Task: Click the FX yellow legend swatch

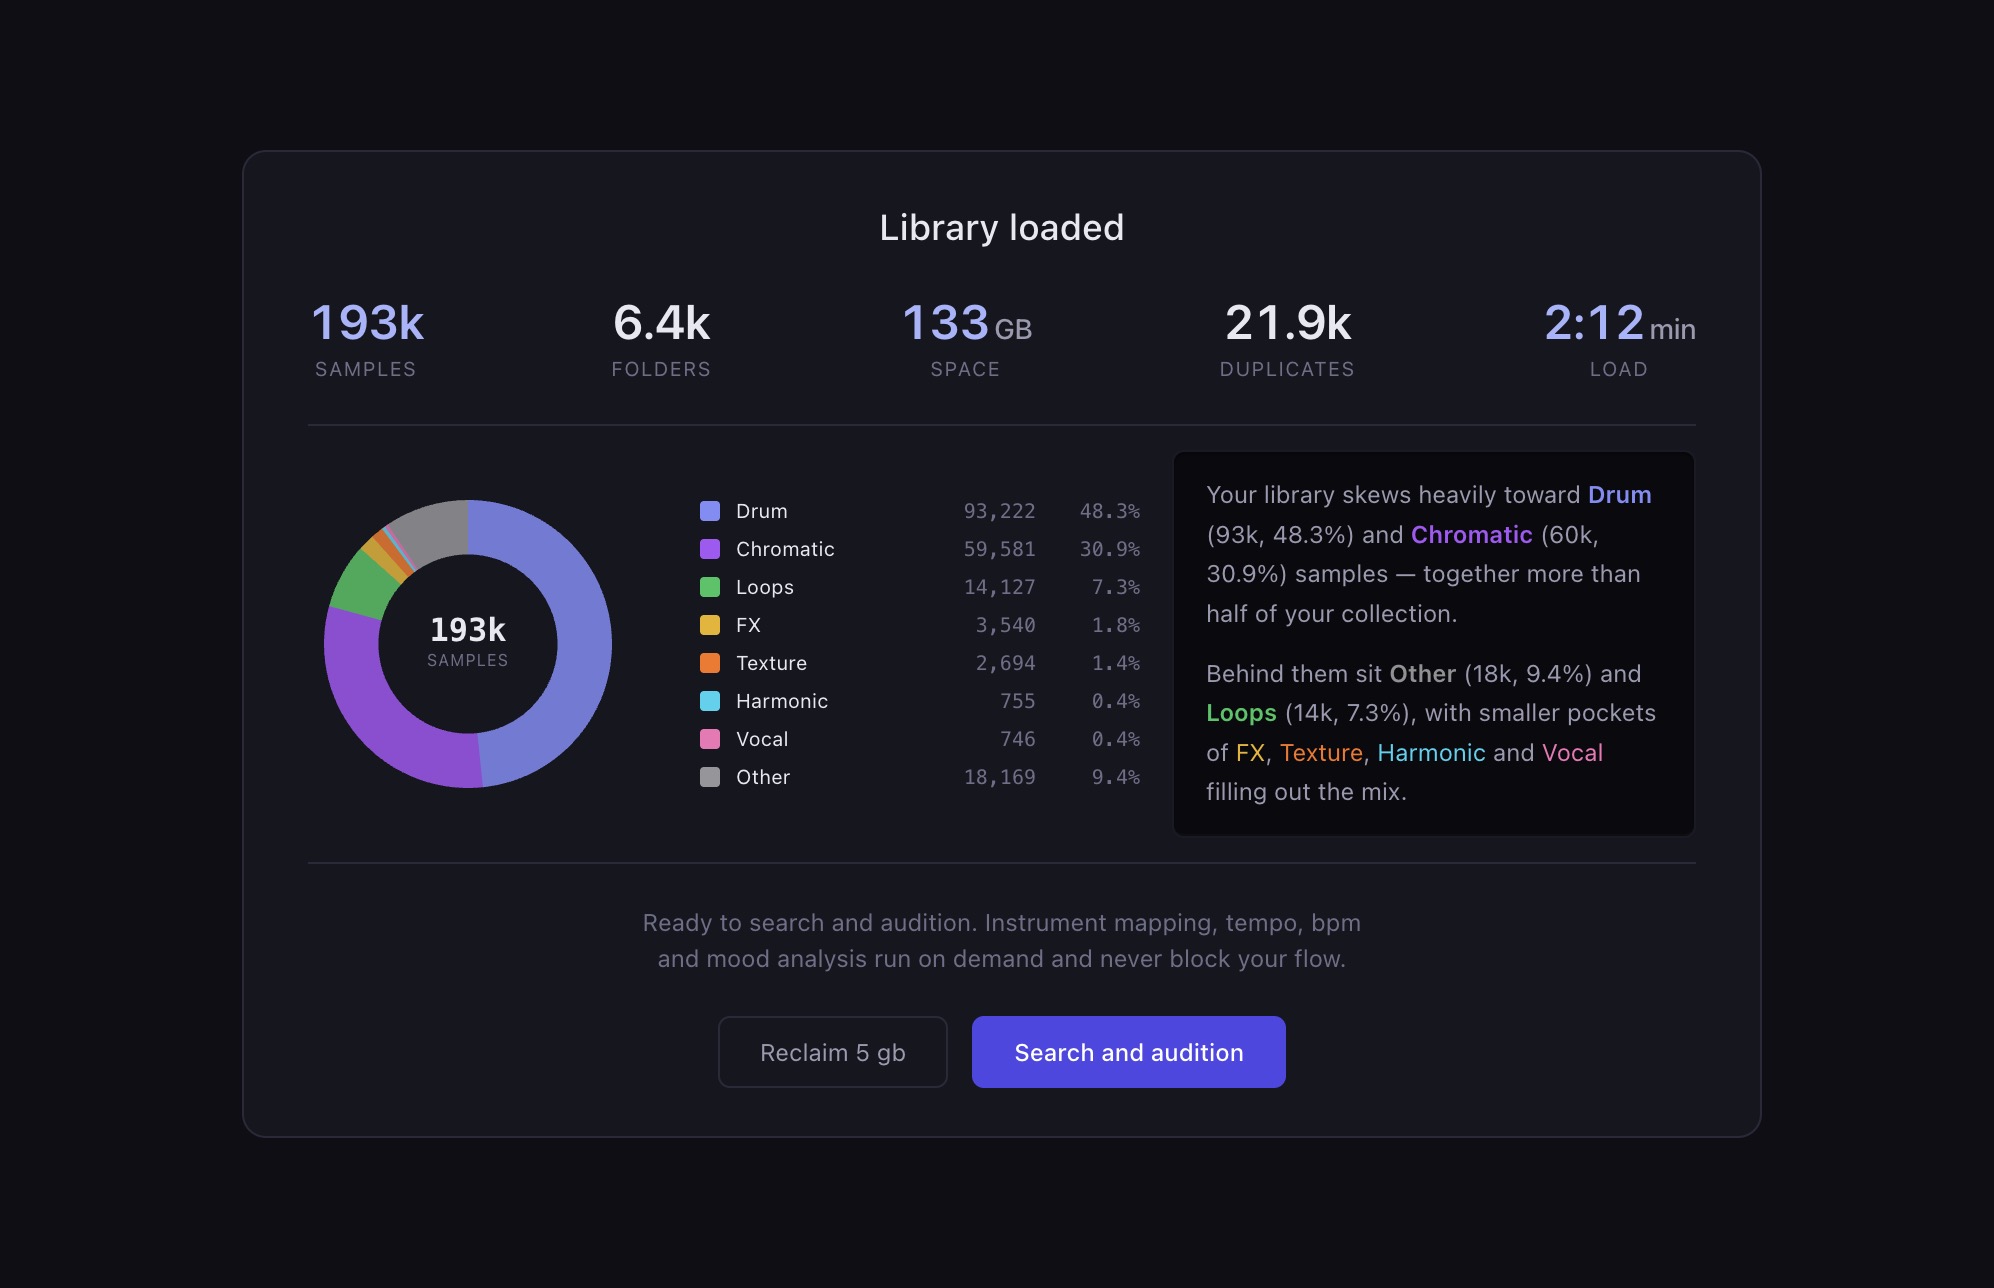Action: tap(710, 625)
